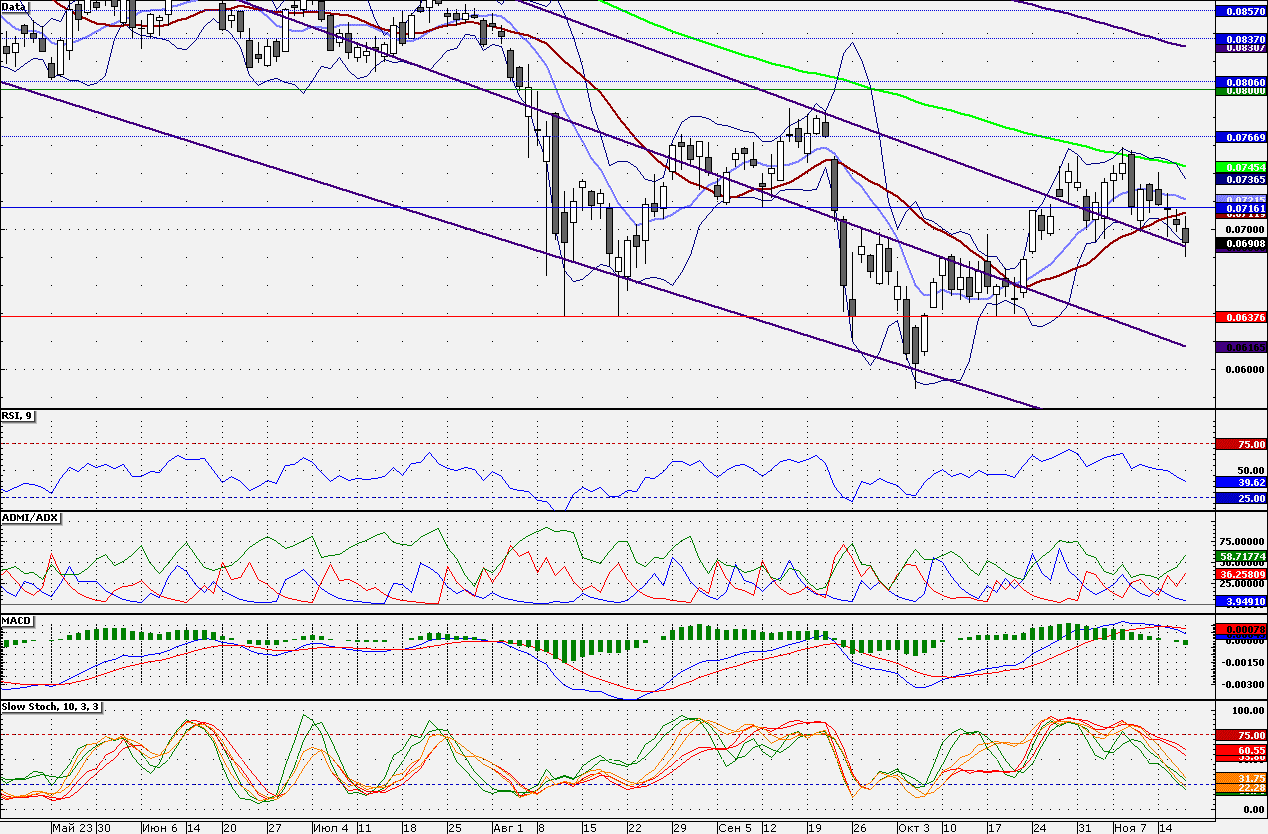This screenshot has width=1268, height=834.
Task: Click the Ноя 7 date on time axis
Action: (1131, 828)
